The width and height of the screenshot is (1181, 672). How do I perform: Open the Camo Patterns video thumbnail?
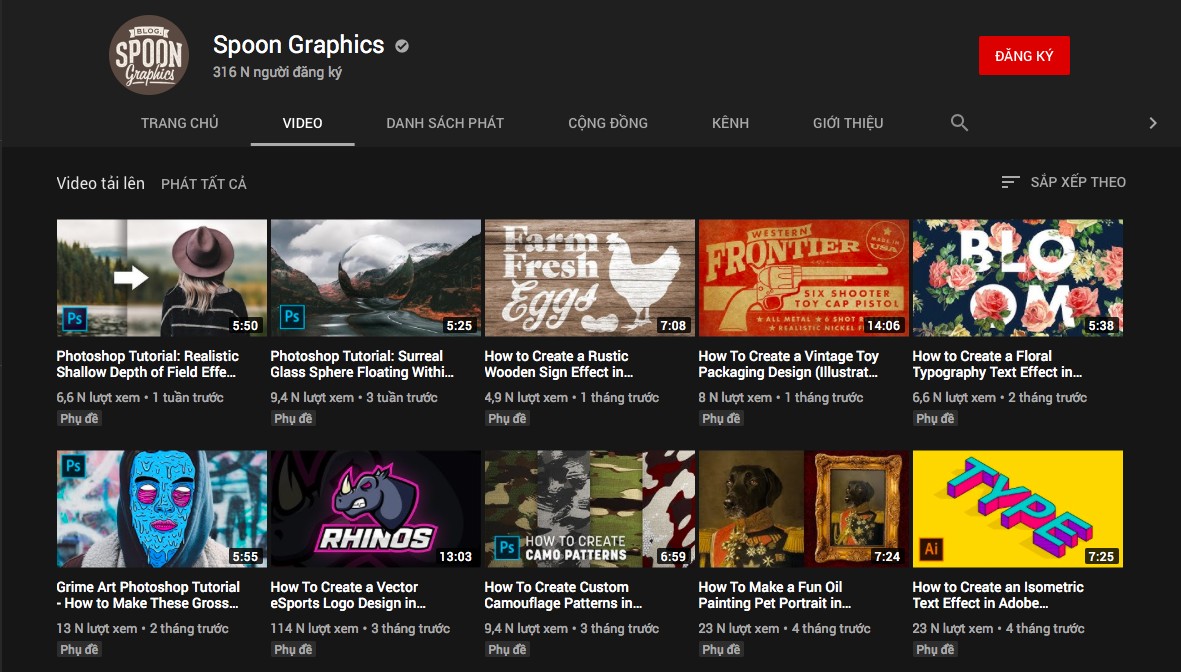pyautogui.click(x=589, y=509)
